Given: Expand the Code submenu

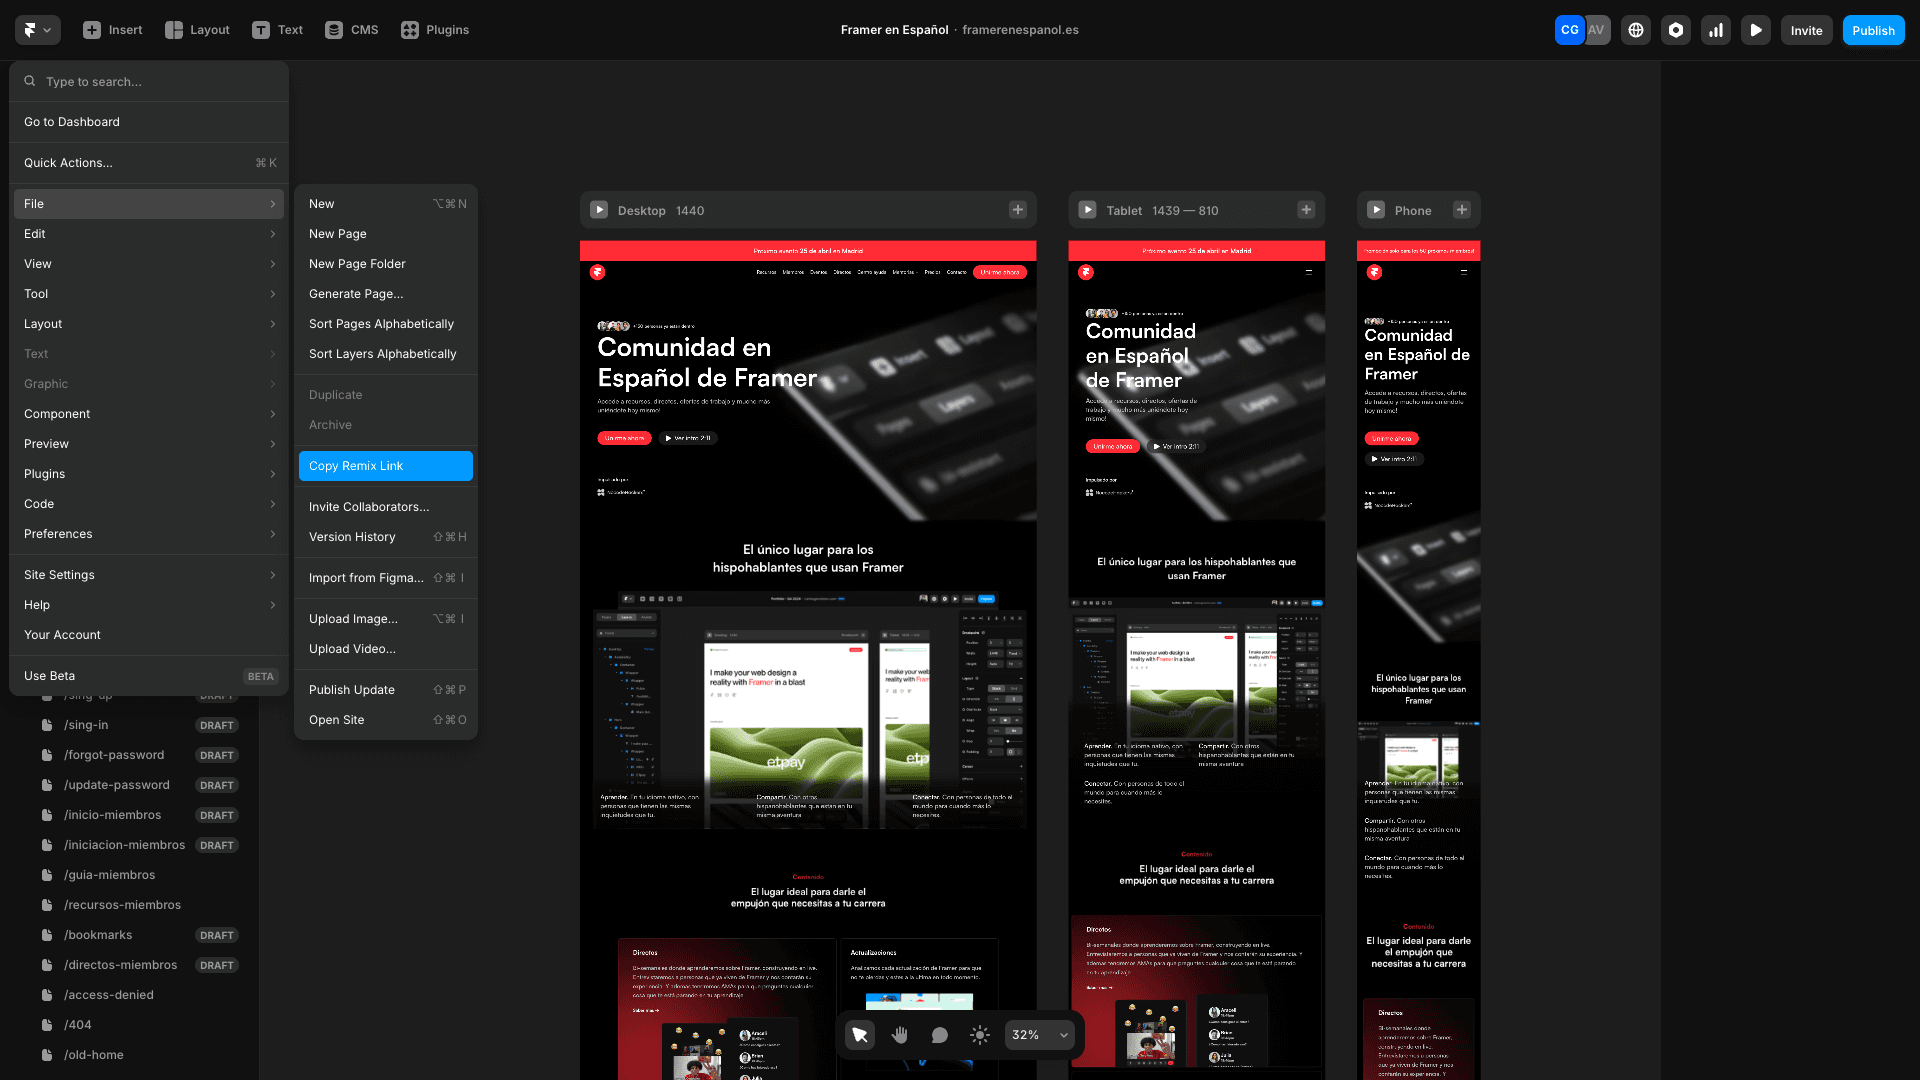Looking at the screenshot, I should (x=149, y=504).
